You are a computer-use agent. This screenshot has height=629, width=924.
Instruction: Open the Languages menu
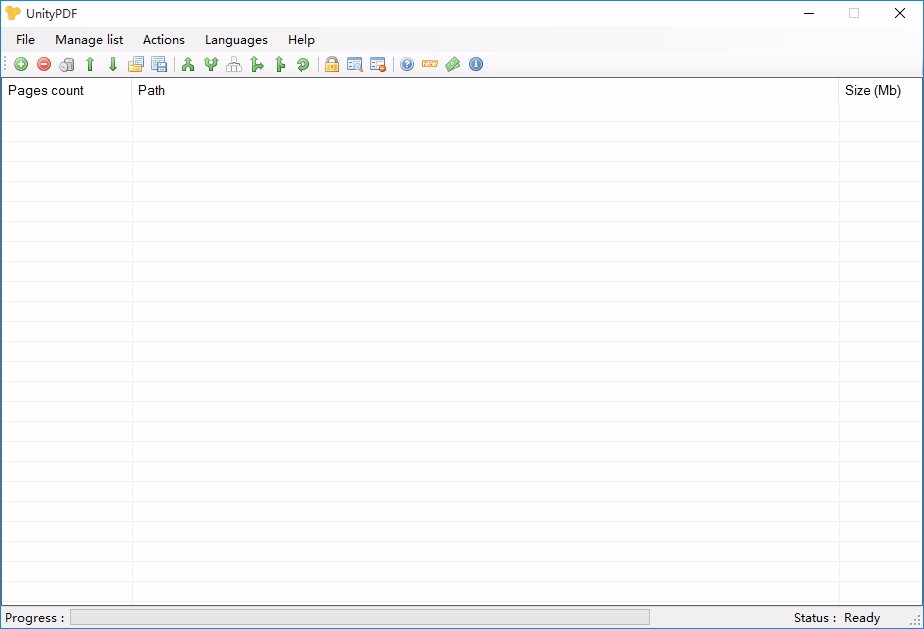[236, 39]
